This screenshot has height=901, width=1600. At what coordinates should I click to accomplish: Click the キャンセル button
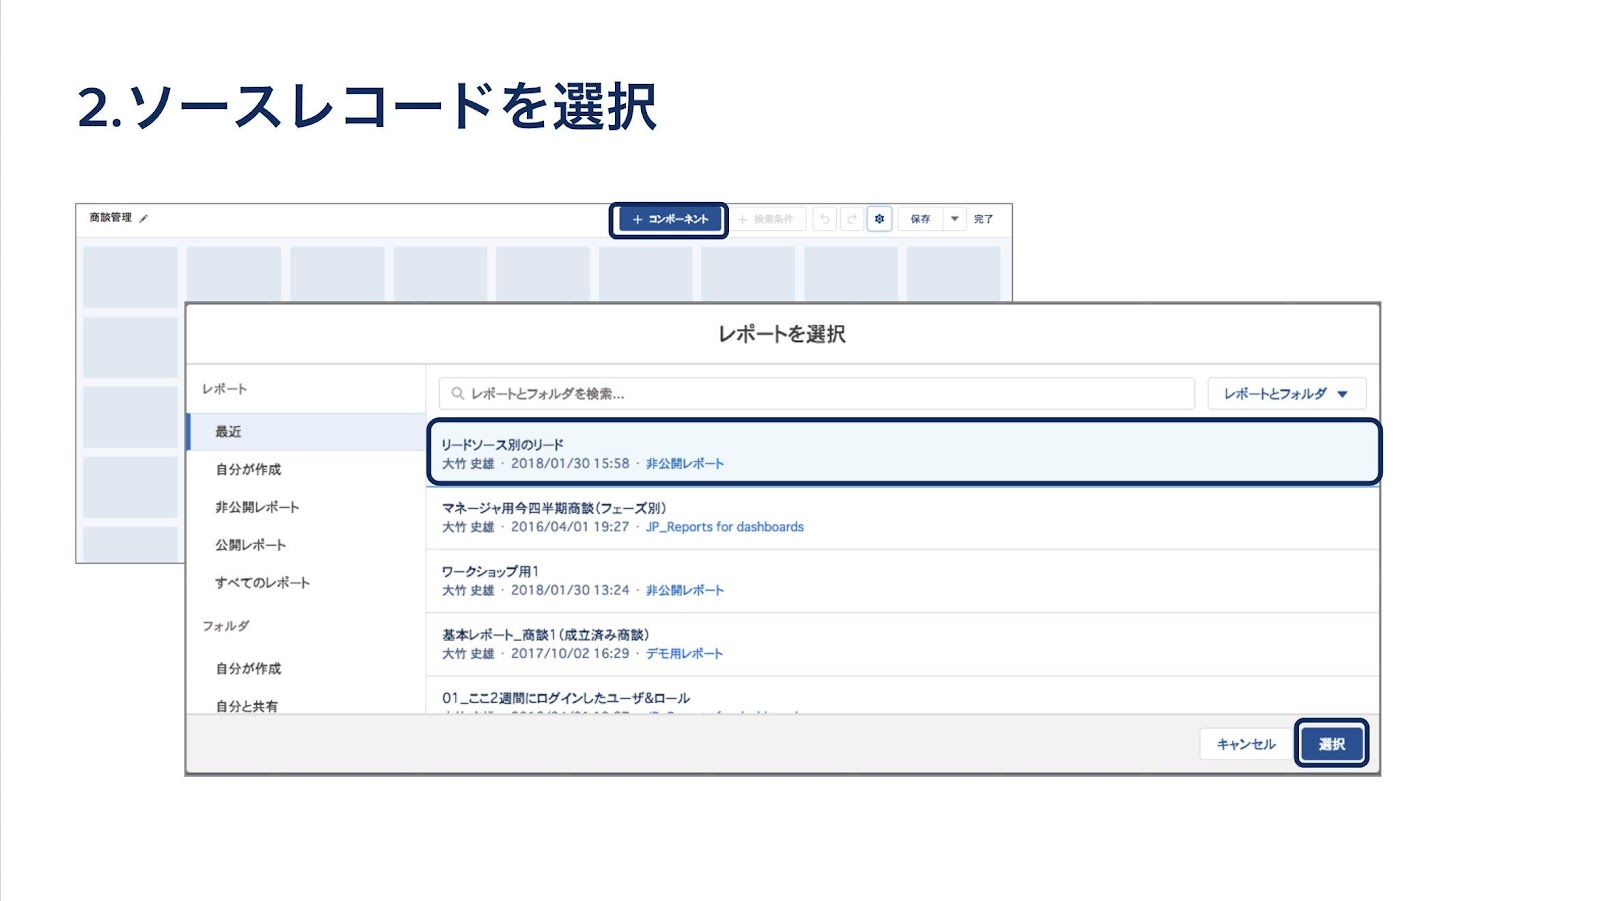[1246, 744]
